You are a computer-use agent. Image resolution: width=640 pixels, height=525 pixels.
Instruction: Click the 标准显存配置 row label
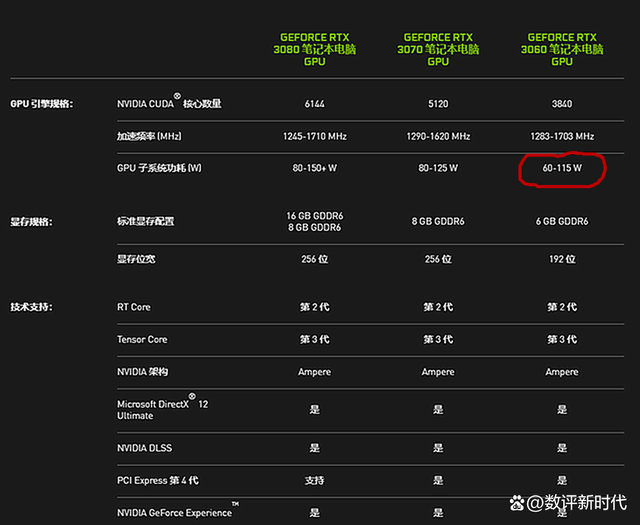click(145, 221)
